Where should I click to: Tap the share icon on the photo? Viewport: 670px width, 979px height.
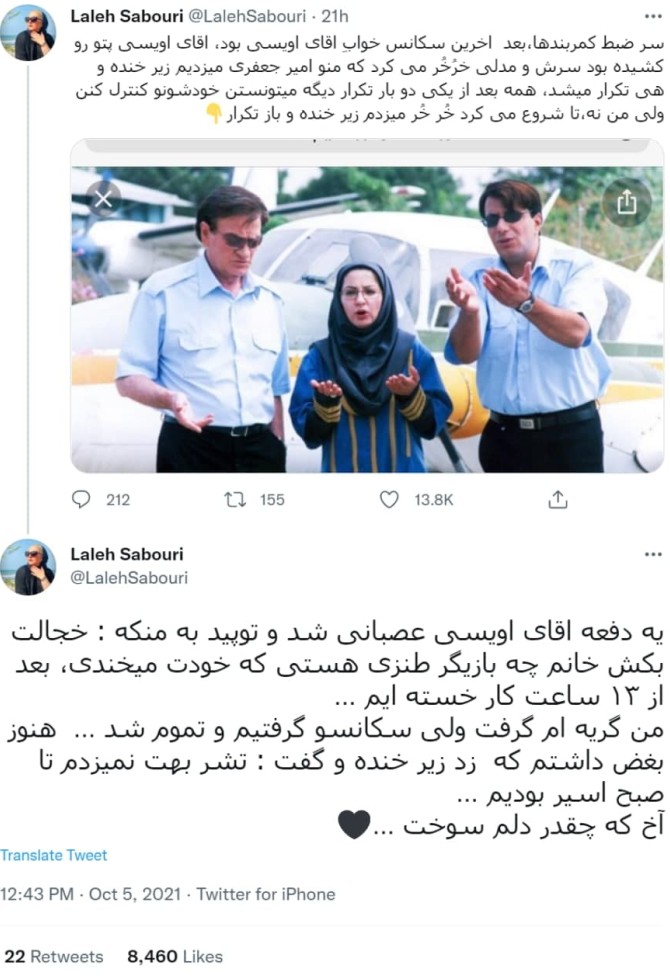tap(626, 202)
